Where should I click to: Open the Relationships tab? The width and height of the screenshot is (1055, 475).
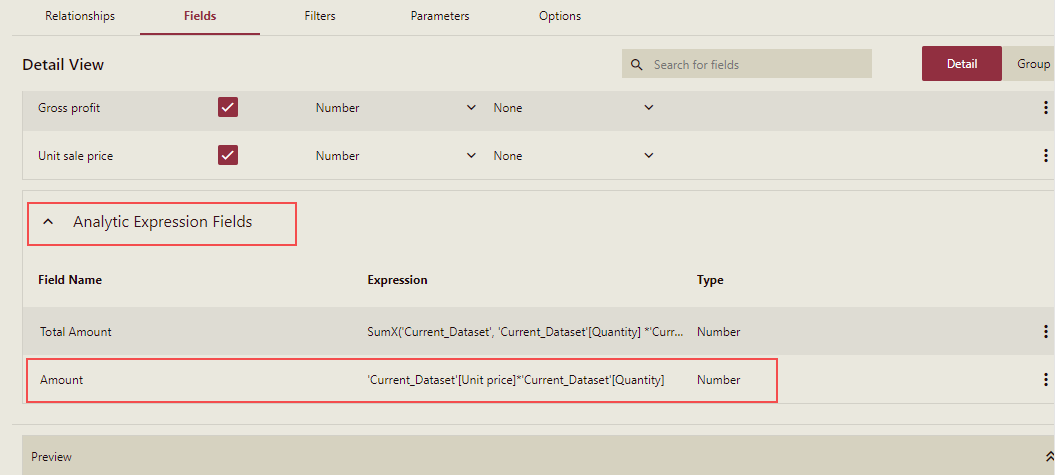pyautogui.click(x=80, y=15)
